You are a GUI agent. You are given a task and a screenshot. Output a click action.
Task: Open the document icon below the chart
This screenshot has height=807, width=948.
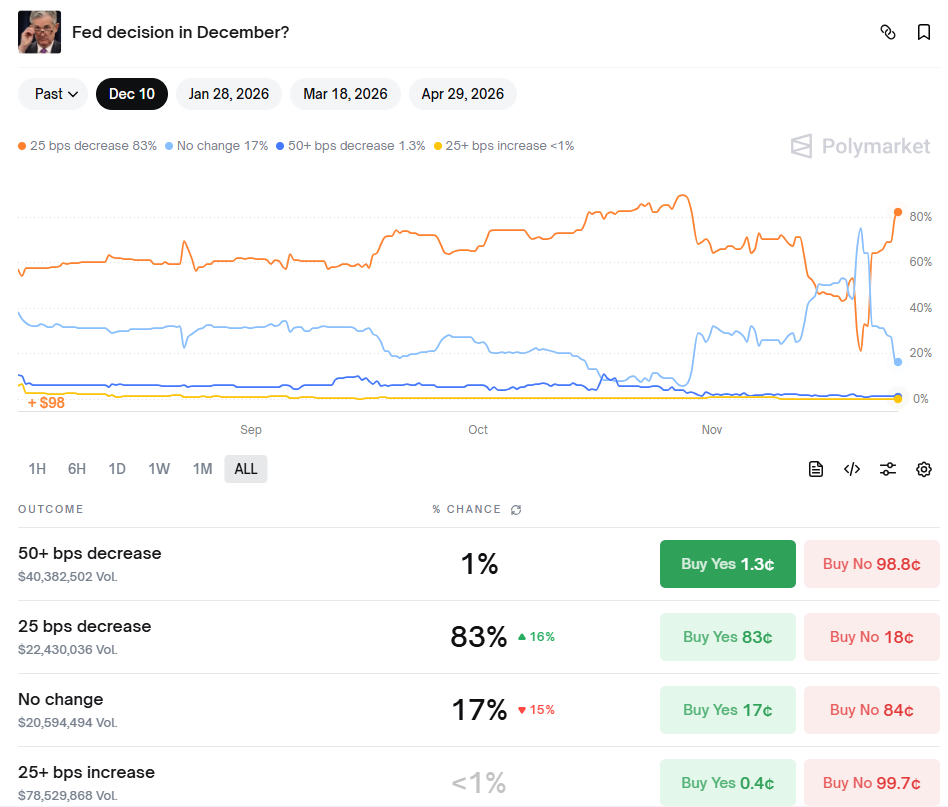click(x=816, y=469)
